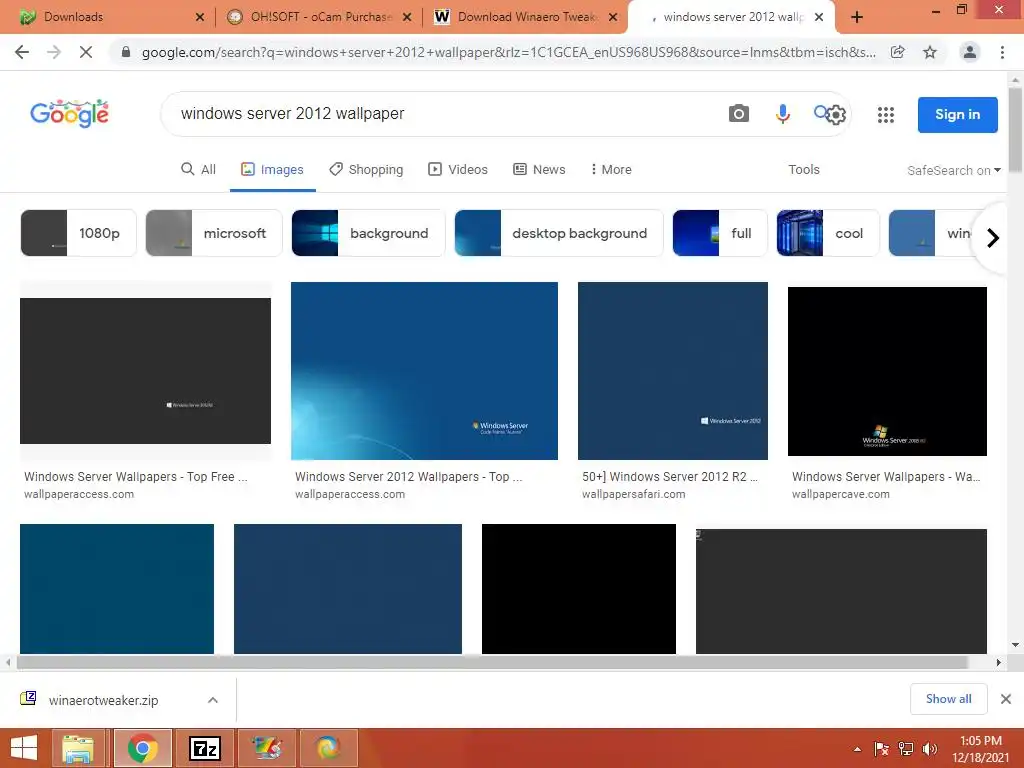Image resolution: width=1024 pixels, height=768 pixels.
Task: Switch to the Shopping tab
Action: (366, 170)
